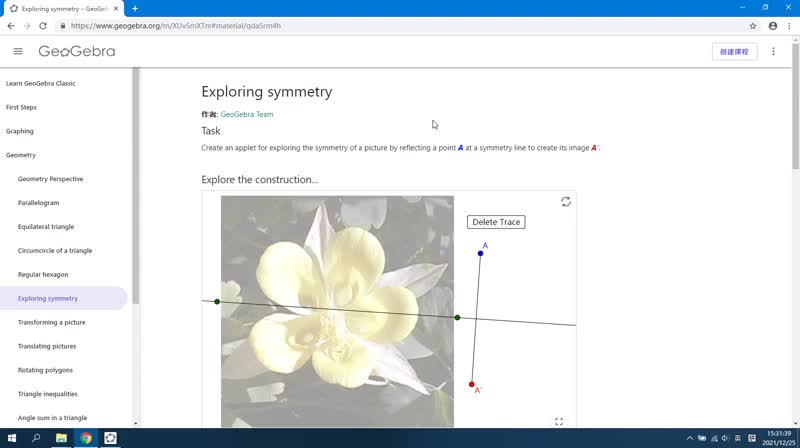
Task: Open File Explorer from the taskbar
Action: coord(61,438)
